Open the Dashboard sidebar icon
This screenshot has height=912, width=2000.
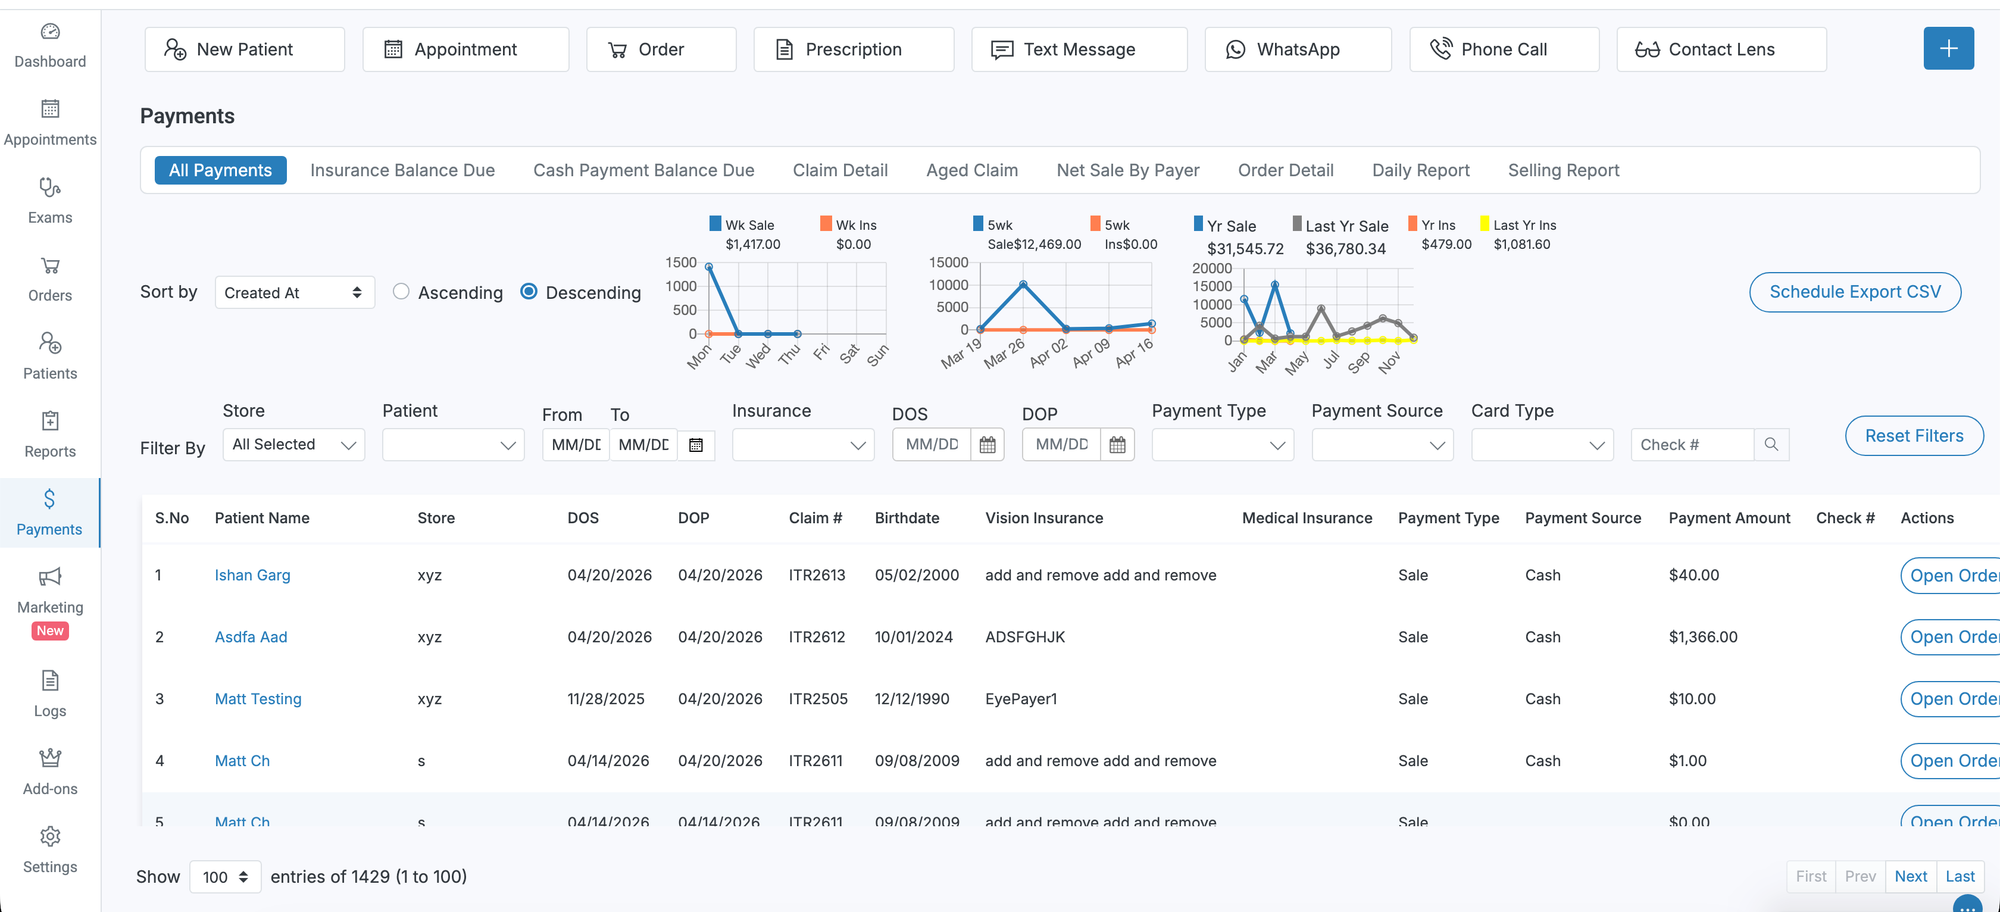coord(50,33)
